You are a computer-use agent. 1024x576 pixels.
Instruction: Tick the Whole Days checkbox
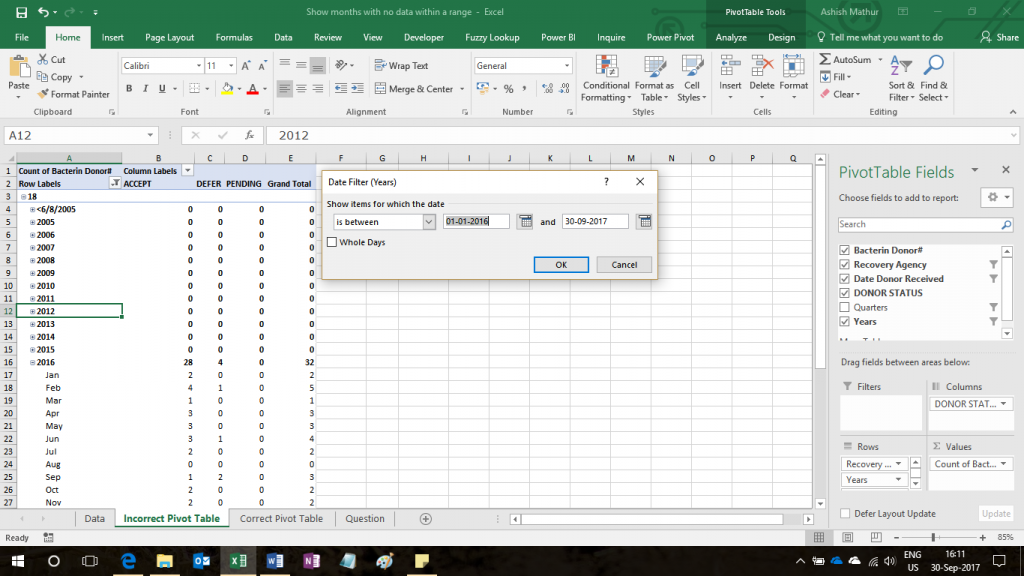(332, 242)
